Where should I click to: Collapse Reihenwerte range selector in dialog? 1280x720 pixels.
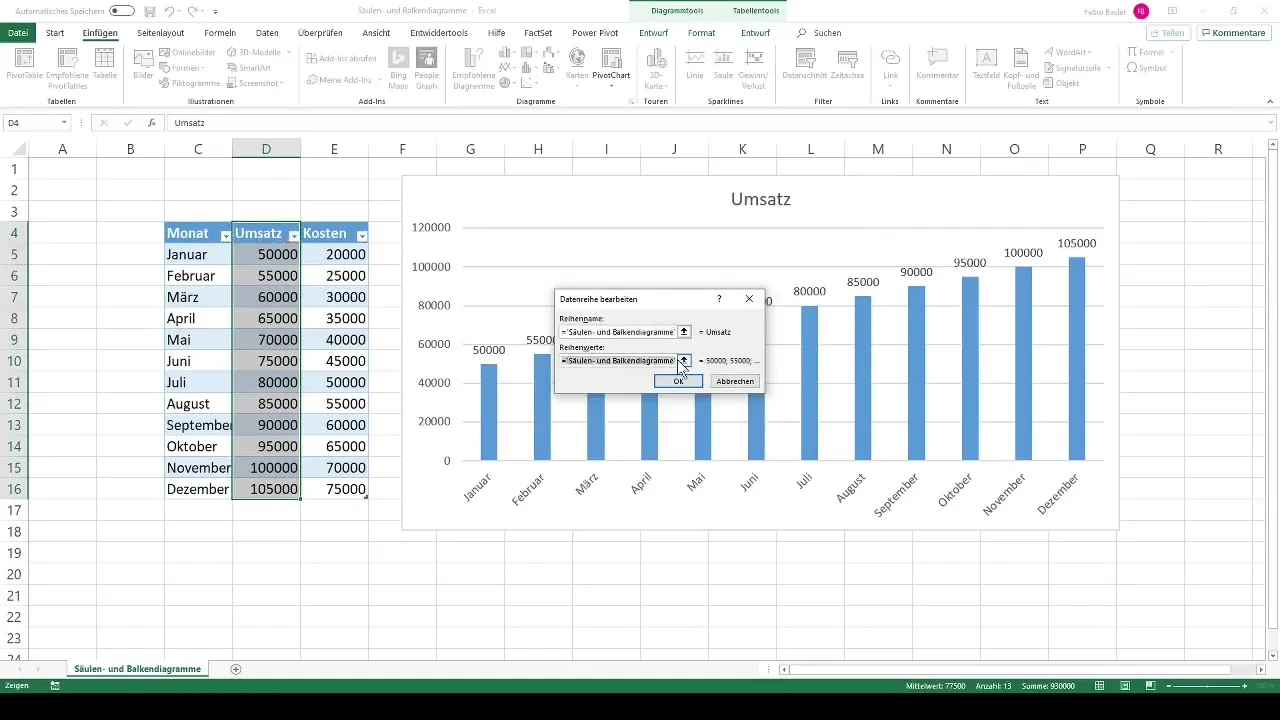pos(684,360)
